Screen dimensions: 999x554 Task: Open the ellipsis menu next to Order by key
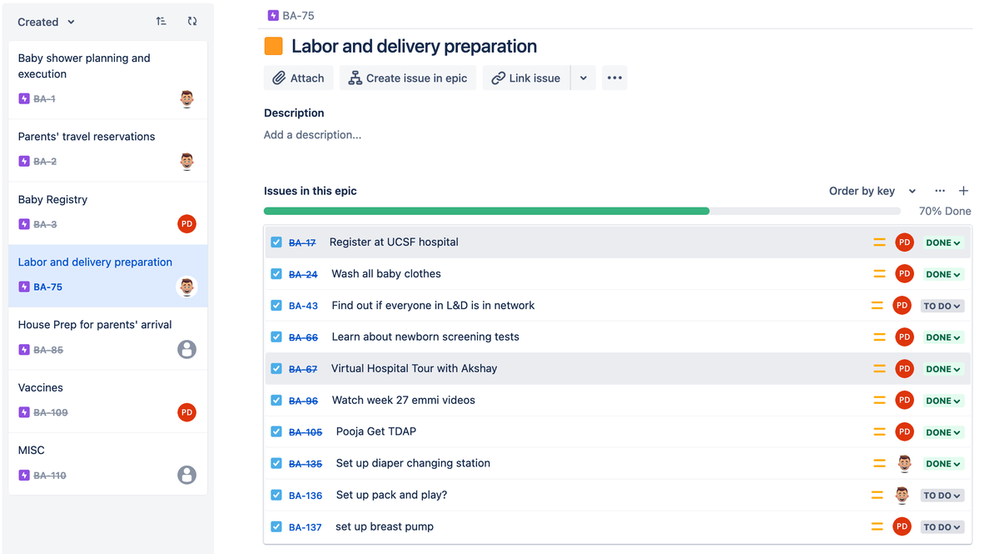click(940, 191)
